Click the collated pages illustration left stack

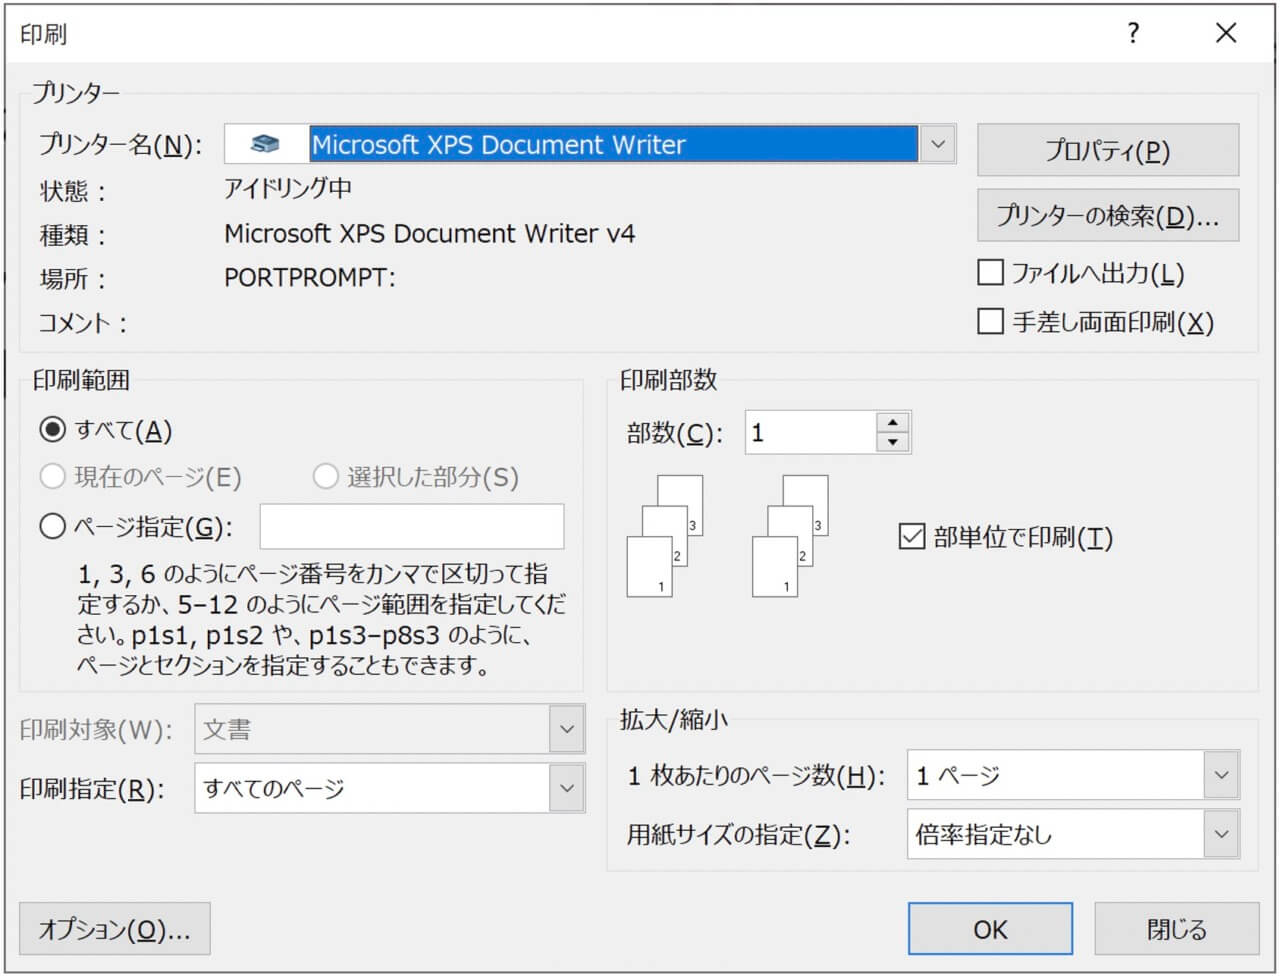pyautogui.click(x=665, y=536)
